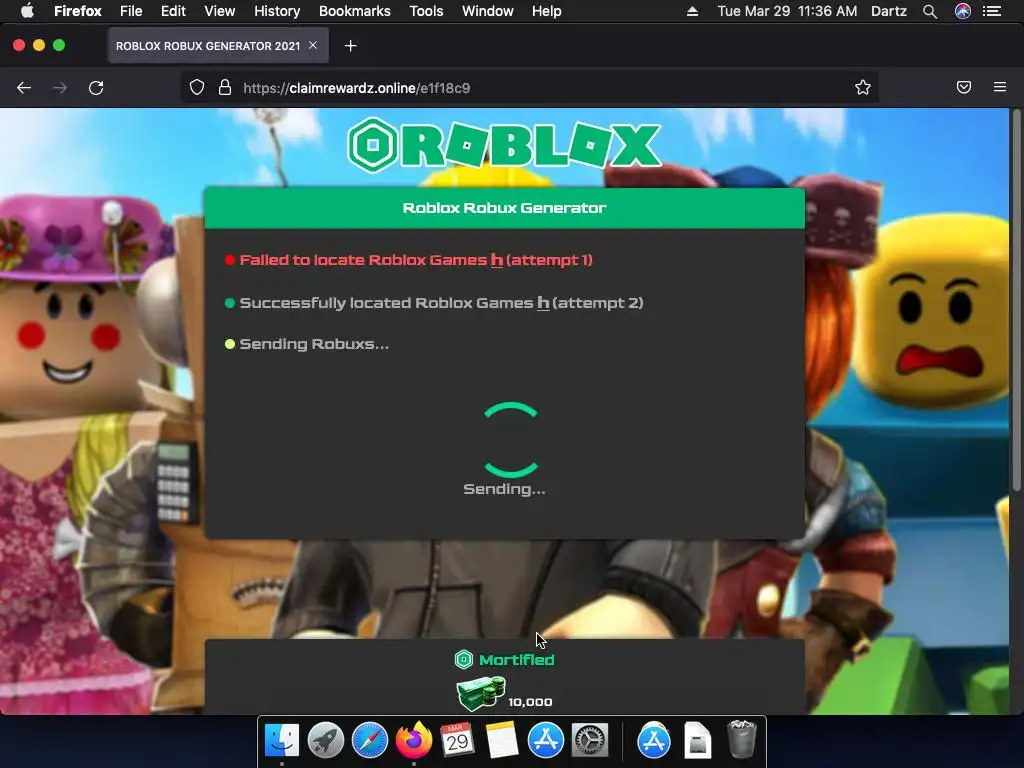The image size is (1024, 768).
Task: Open the History menu
Action: 277,11
